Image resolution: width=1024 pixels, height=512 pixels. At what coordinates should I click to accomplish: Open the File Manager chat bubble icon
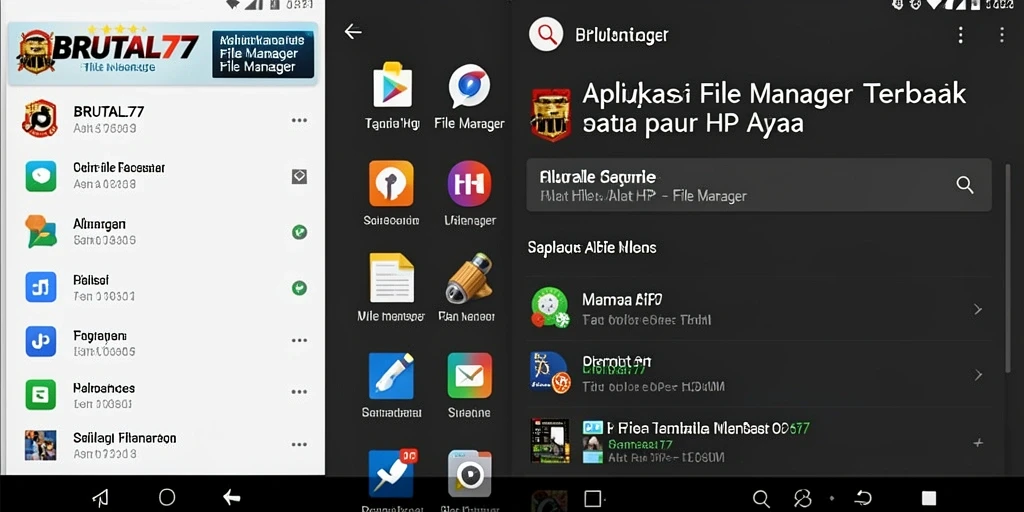pyautogui.click(x=469, y=86)
